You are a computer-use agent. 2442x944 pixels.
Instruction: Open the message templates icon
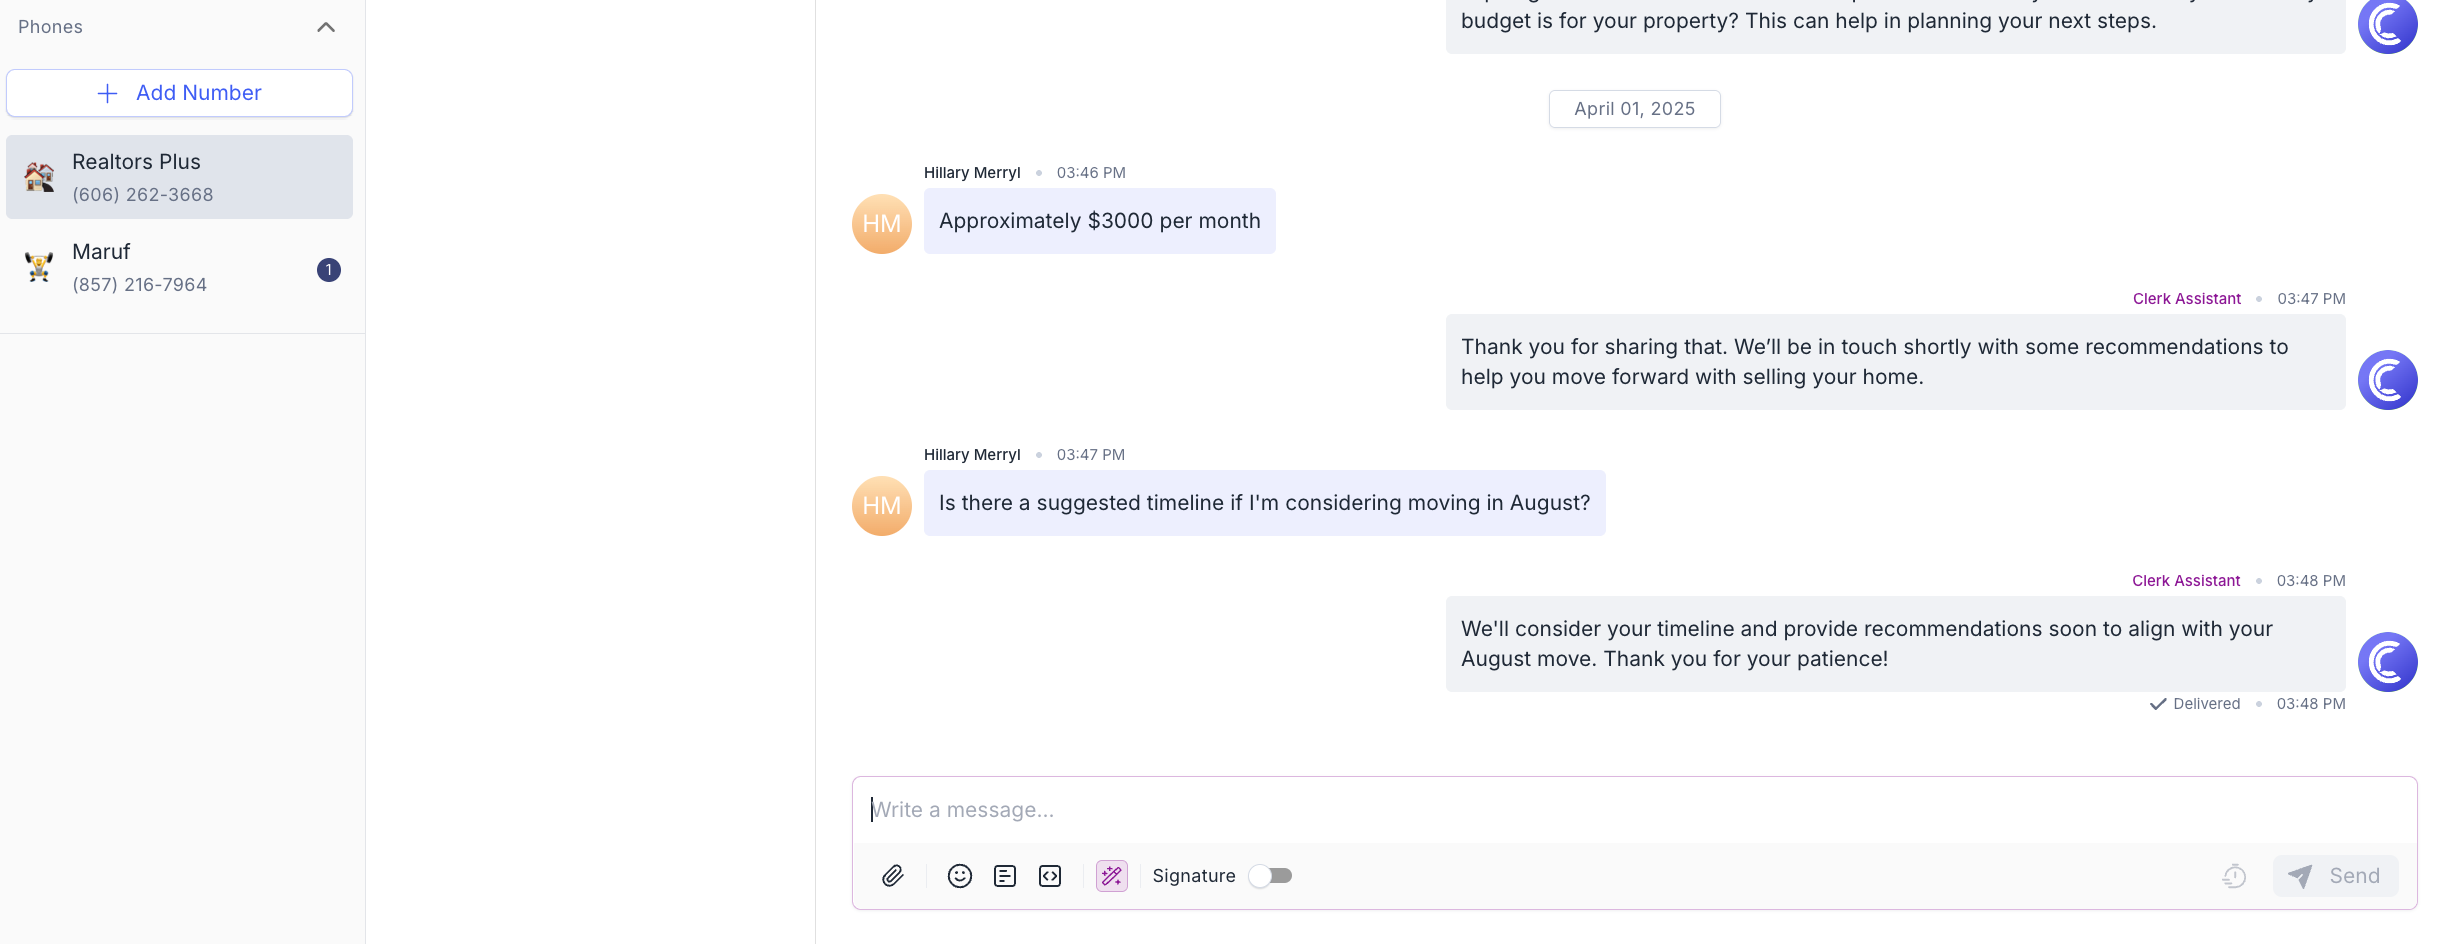coord(1005,876)
